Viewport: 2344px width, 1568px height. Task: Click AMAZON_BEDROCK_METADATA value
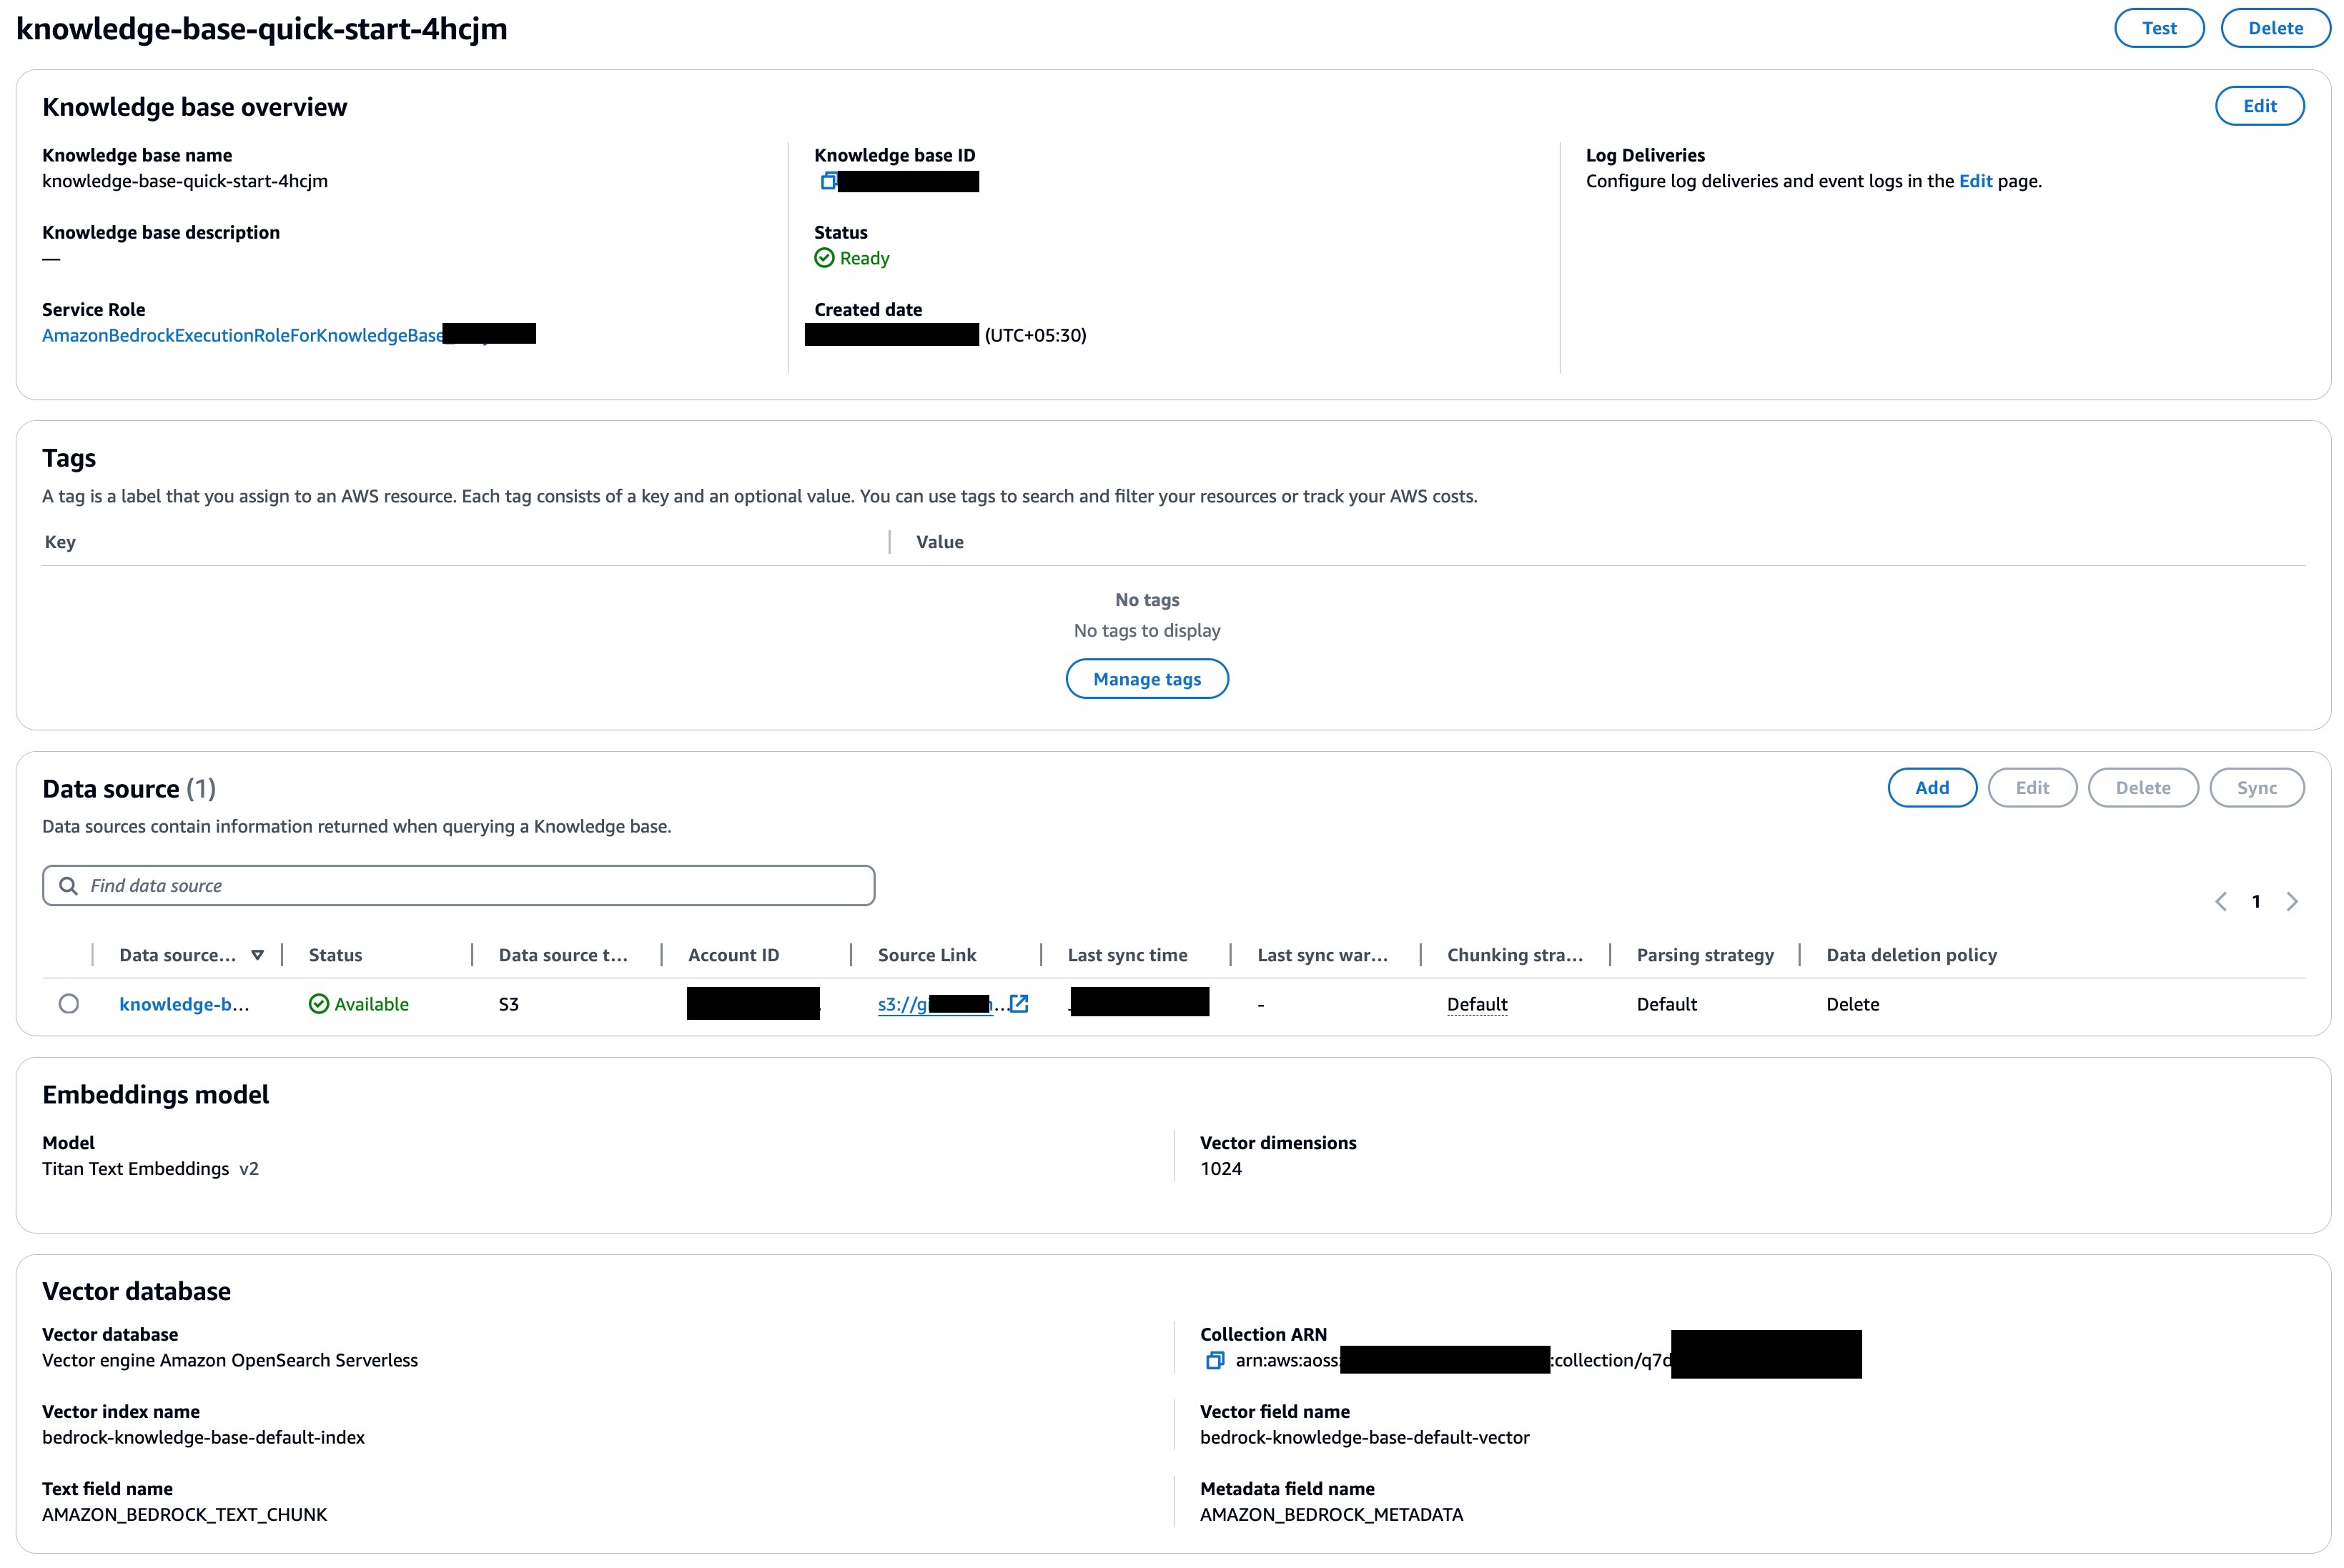1331,1514
